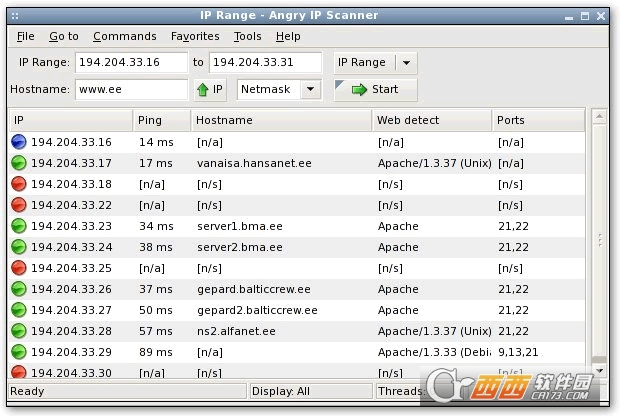620x416 pixels.
Task: Click the green status icon for 194.204.33.26
Action: 19,288
